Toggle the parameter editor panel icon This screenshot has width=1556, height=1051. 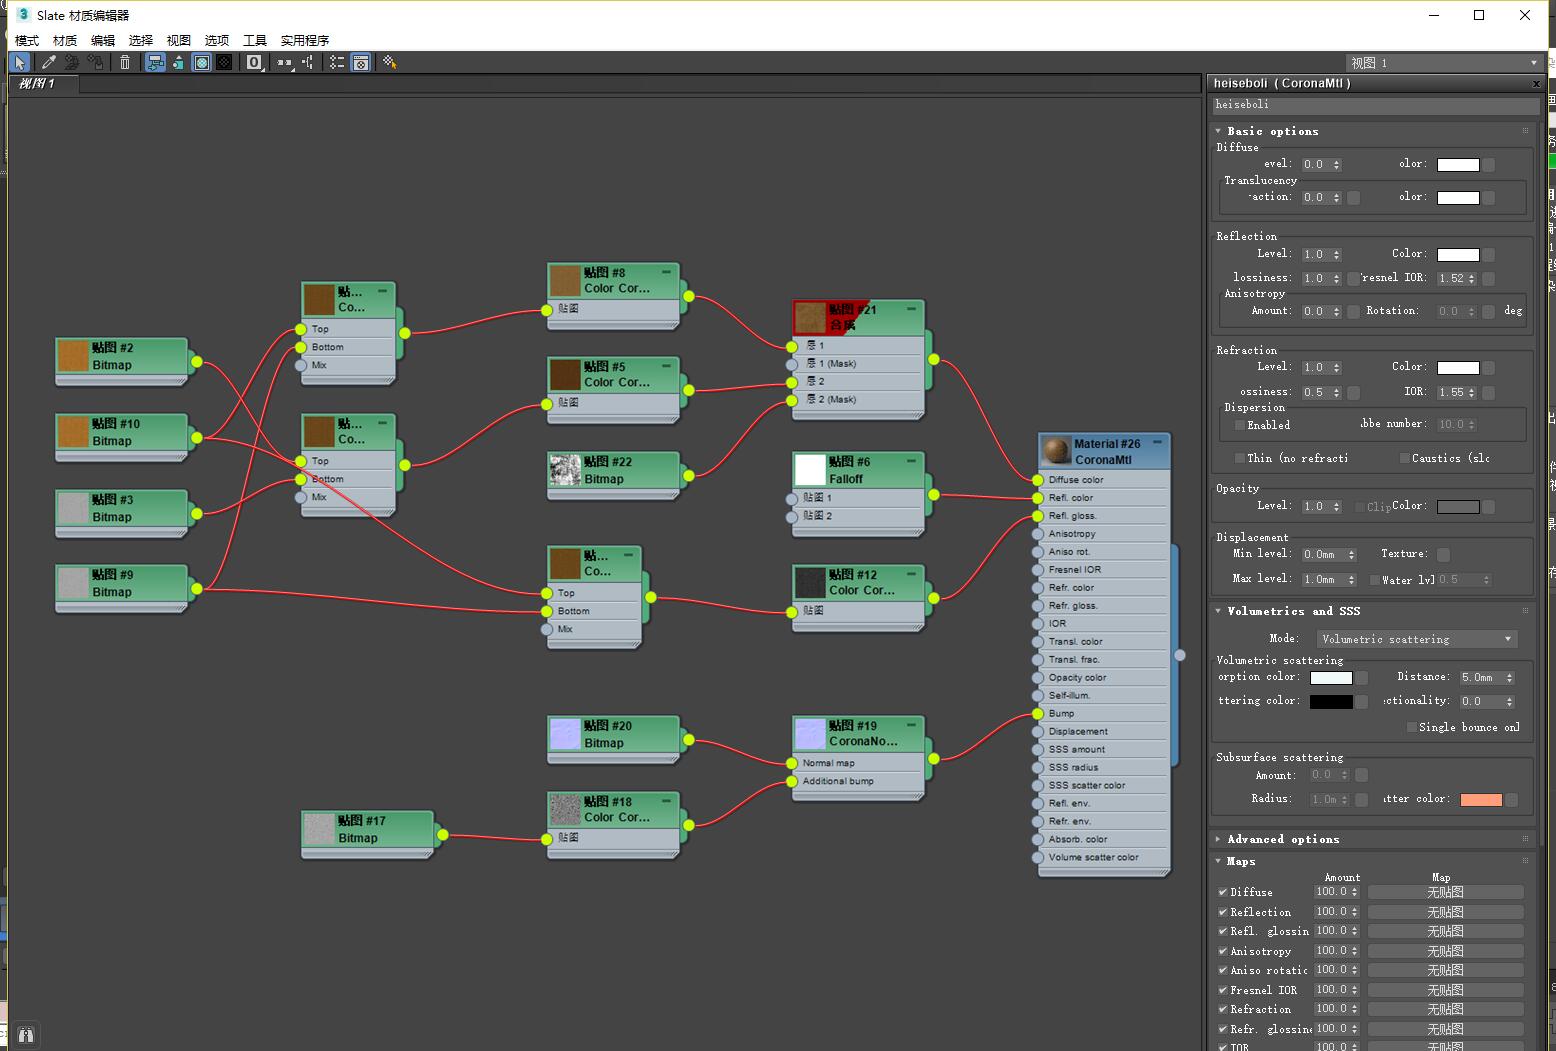361,62
